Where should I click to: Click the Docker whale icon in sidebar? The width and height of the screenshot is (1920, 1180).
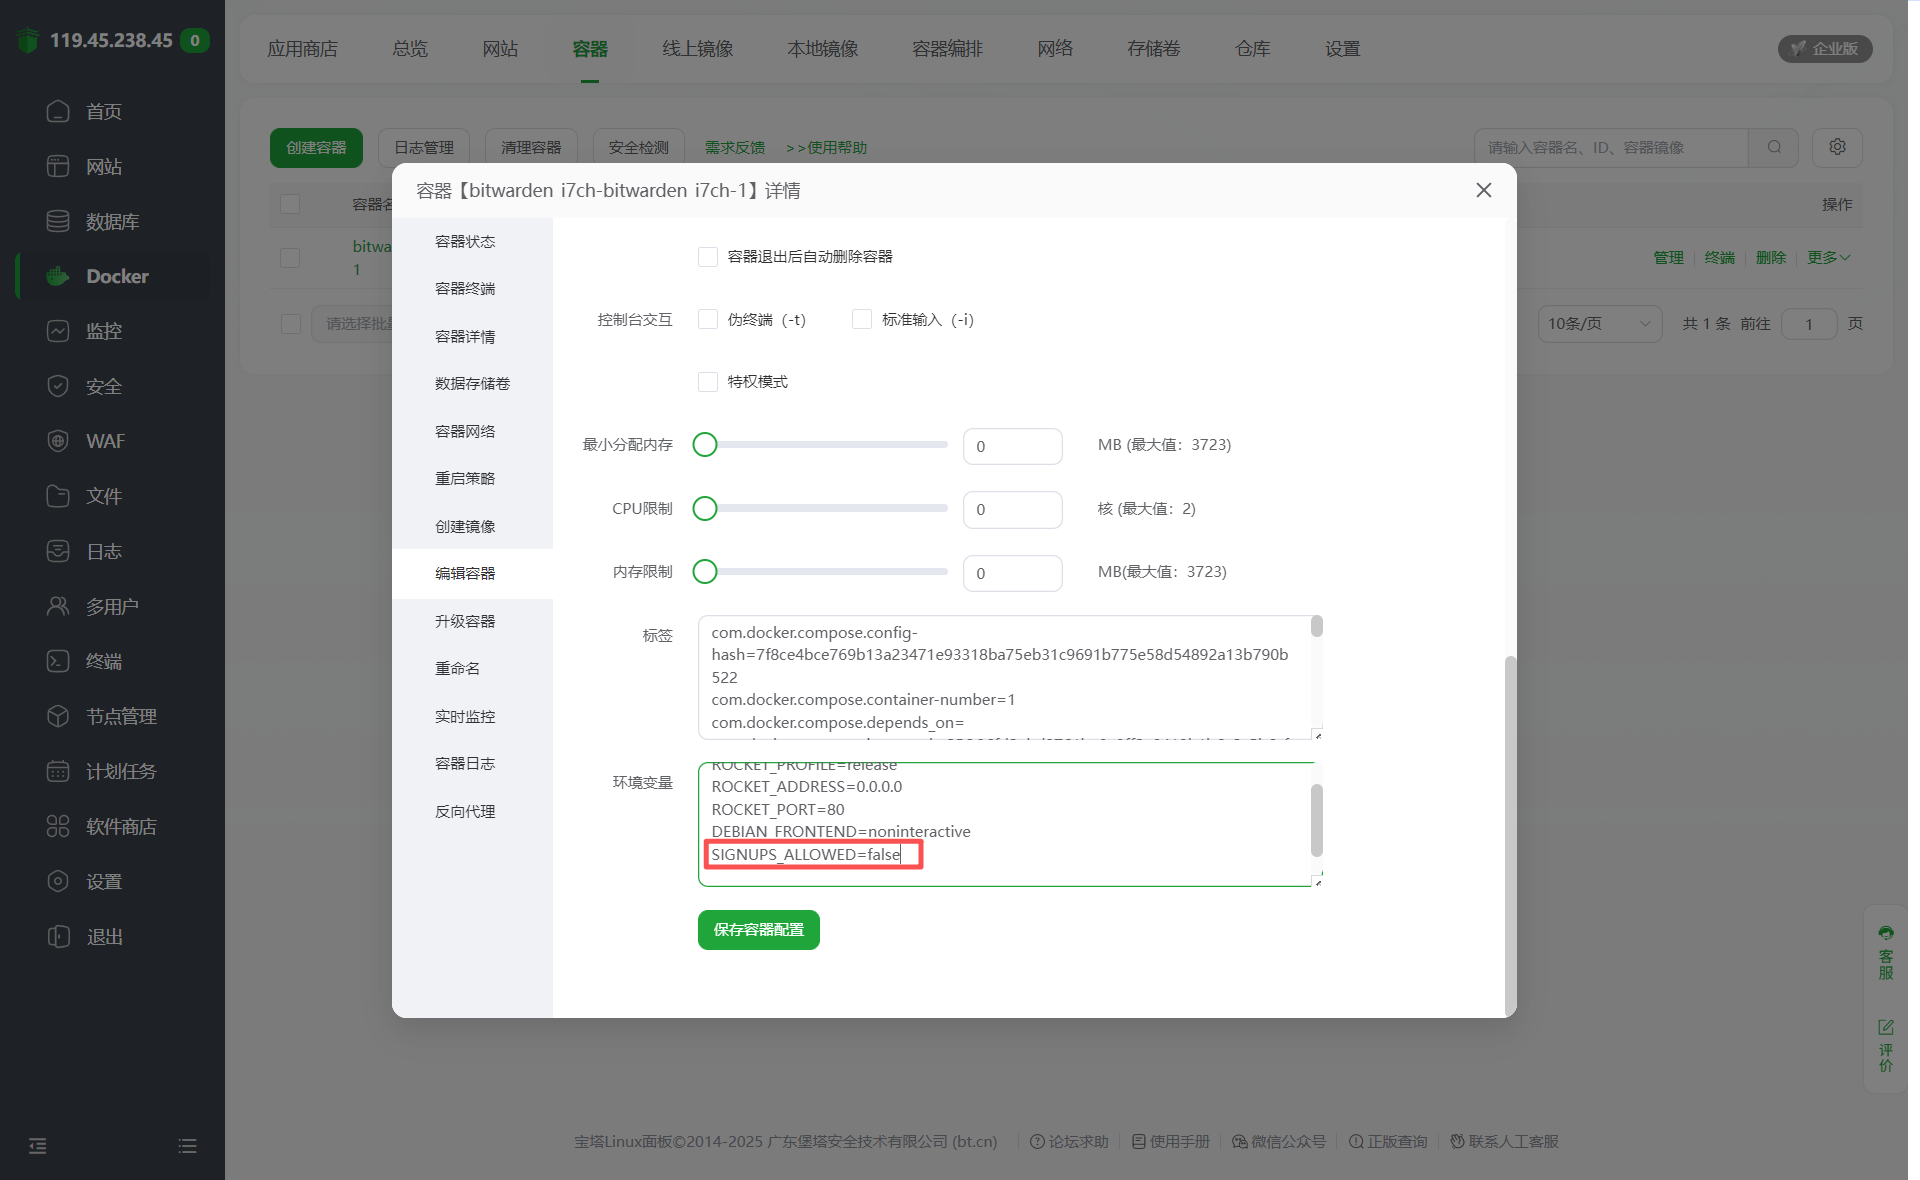click(58, 276)
